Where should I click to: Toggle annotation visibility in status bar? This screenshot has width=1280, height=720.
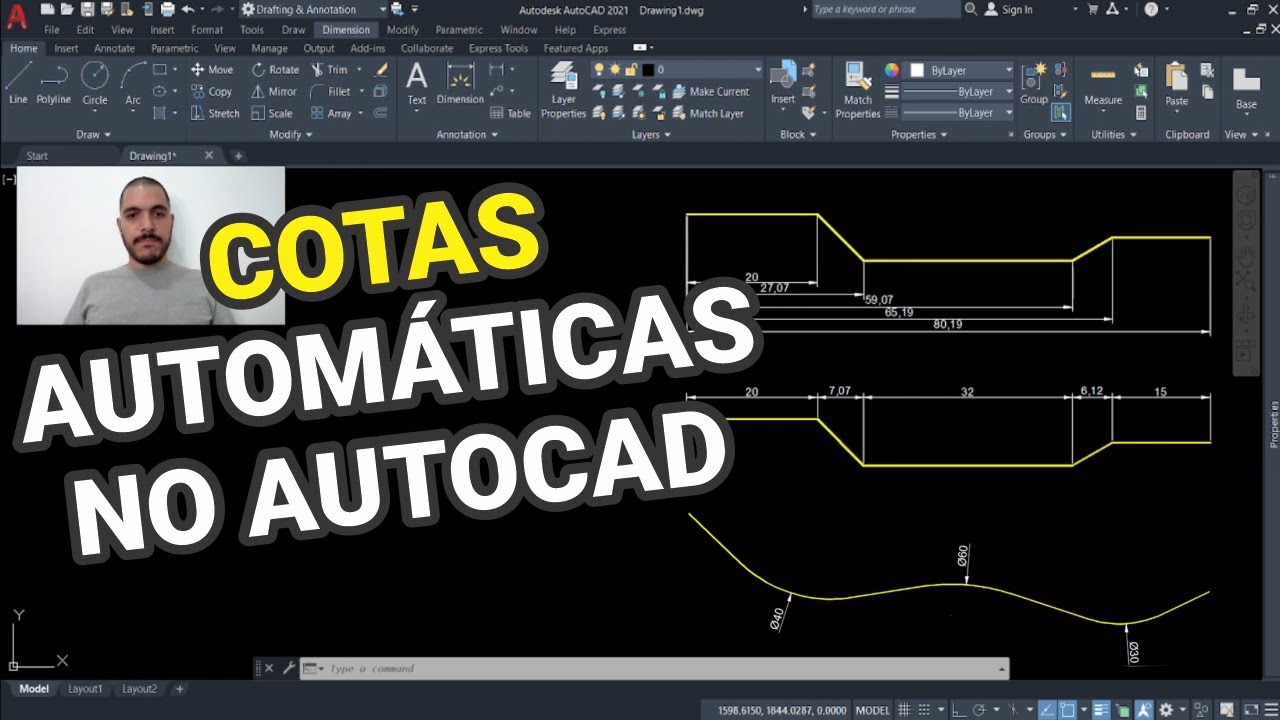tap(1144, 709)
